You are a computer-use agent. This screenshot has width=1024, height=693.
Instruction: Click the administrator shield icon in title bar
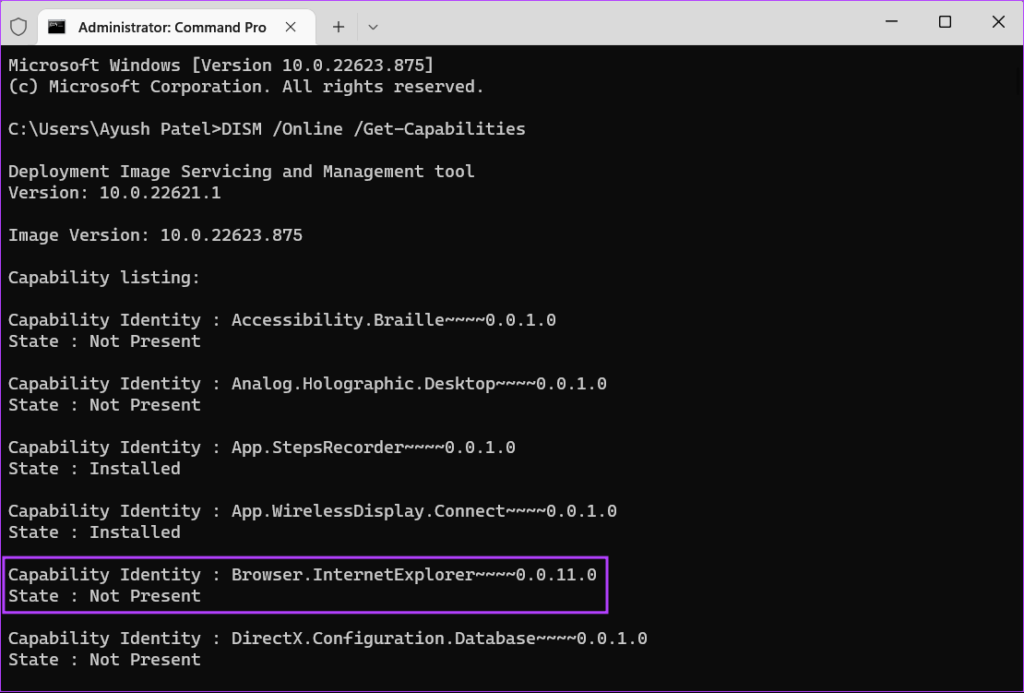tap(19, 27)
